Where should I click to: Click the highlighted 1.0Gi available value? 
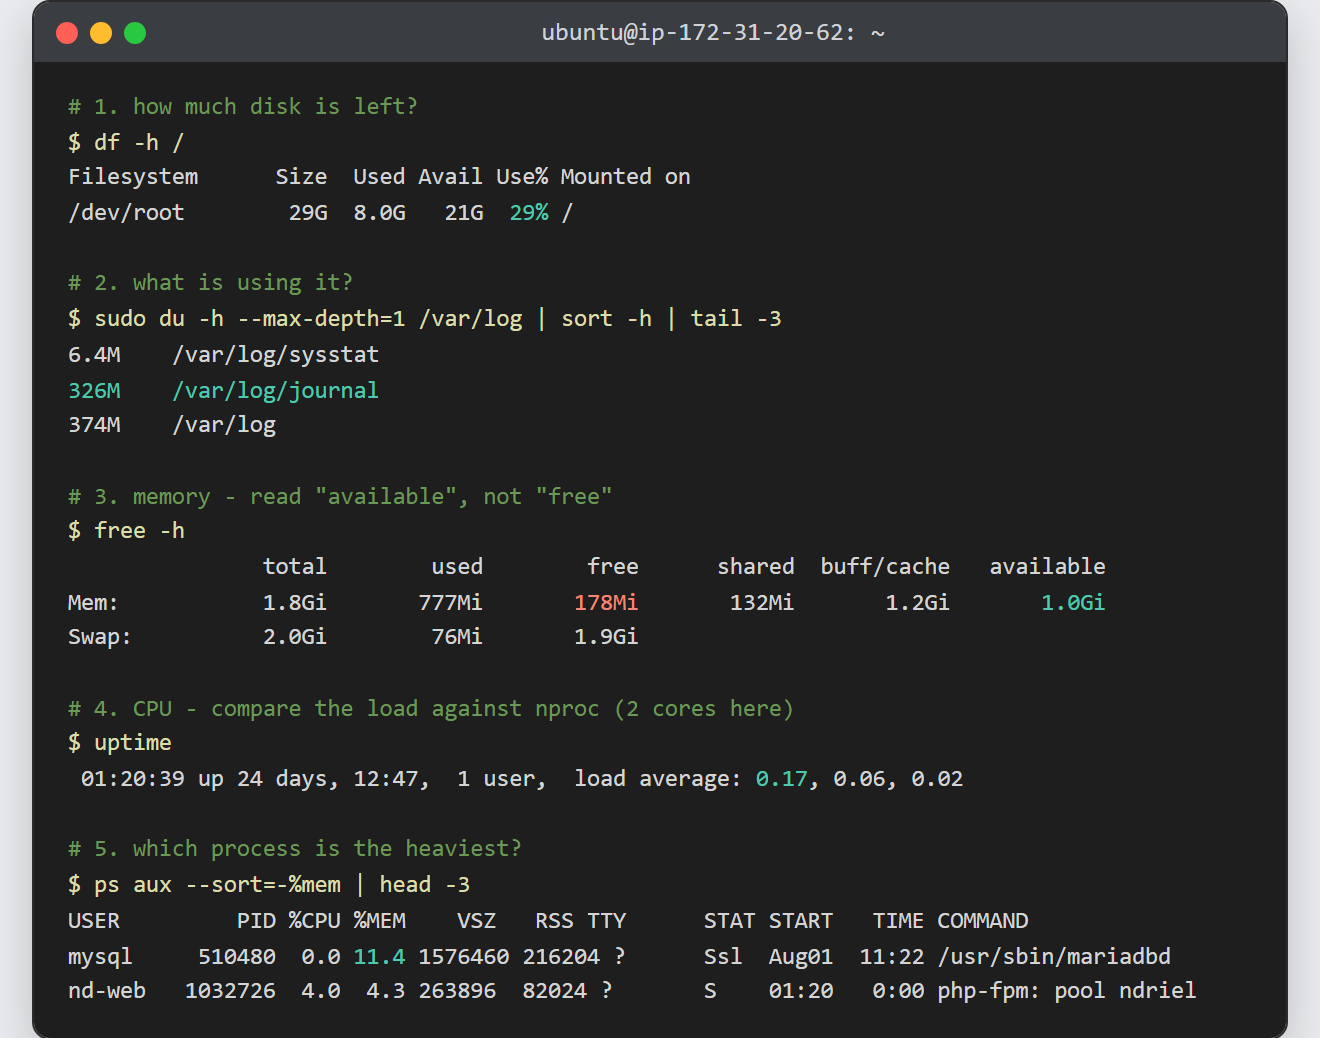coord(1073,603)
